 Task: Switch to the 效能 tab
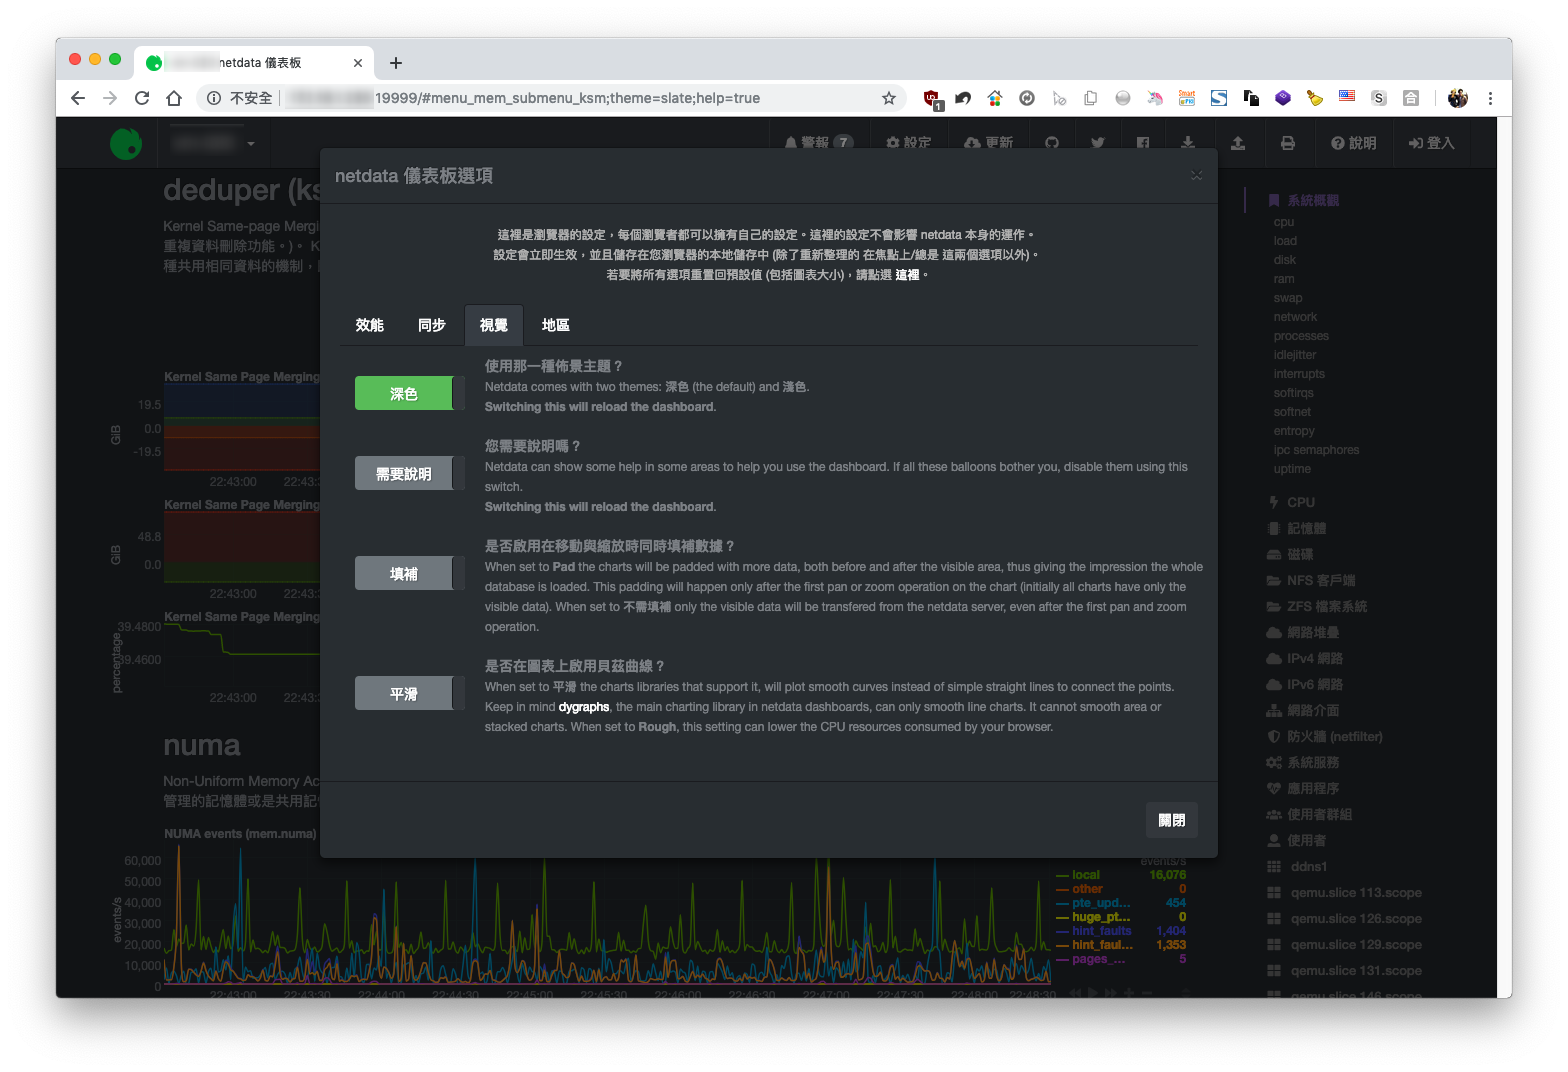tap(369, 325)
